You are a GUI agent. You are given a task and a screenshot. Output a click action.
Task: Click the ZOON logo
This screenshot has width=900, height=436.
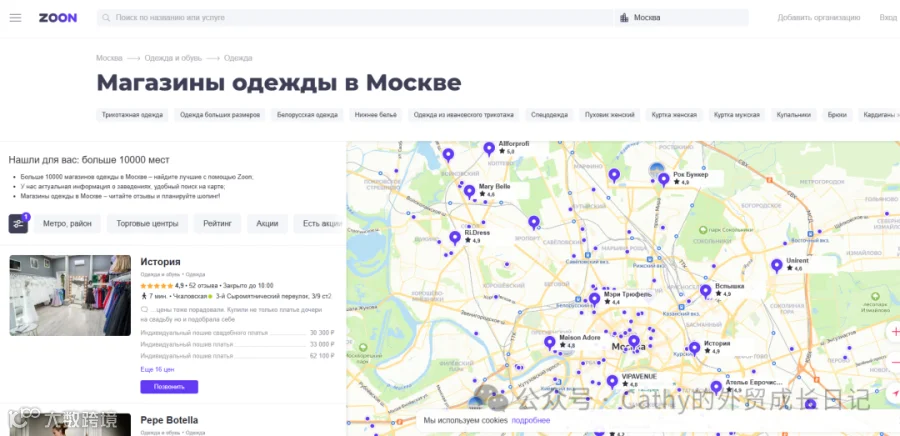[x=58, y=18]
